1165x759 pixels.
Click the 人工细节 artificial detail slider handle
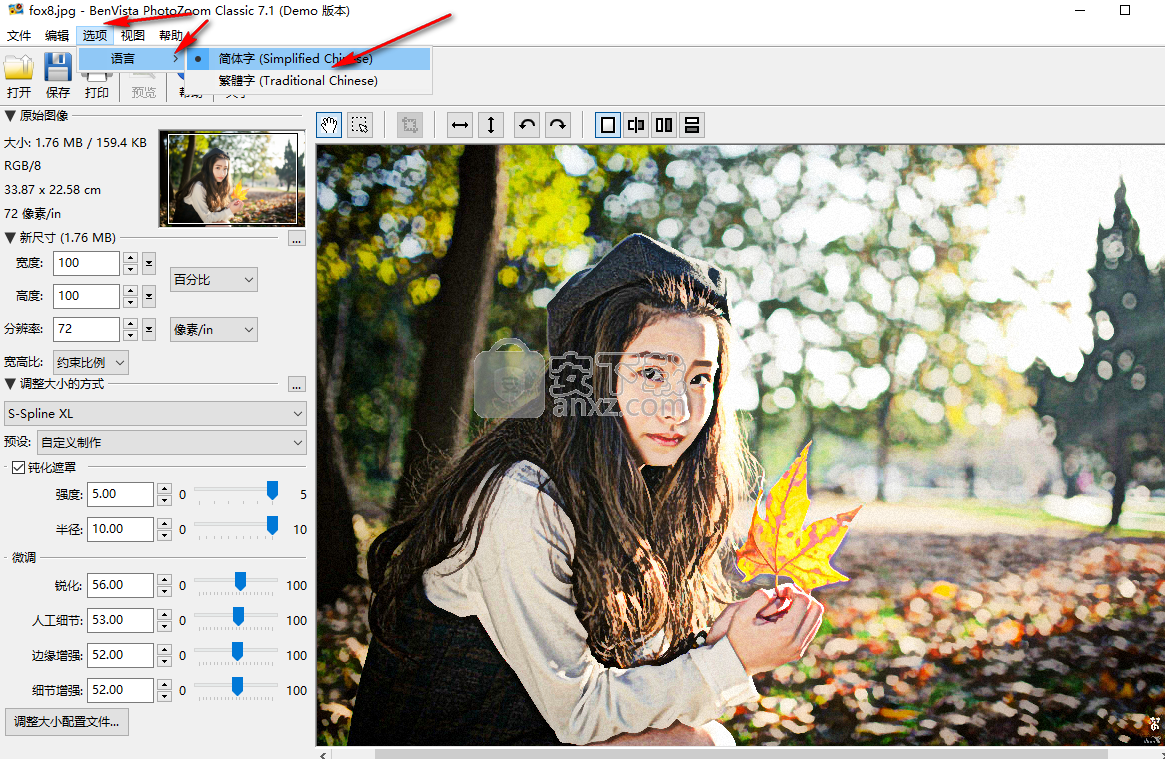click(x=238, y=616)
